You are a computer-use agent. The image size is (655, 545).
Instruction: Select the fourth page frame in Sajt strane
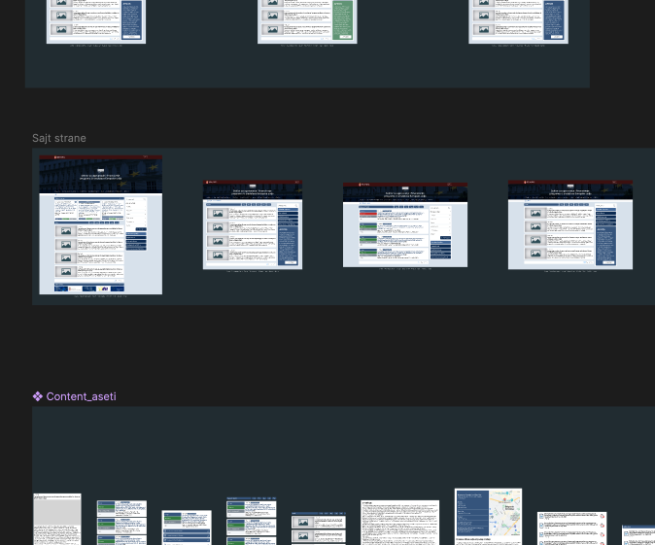tap(570, 225)
